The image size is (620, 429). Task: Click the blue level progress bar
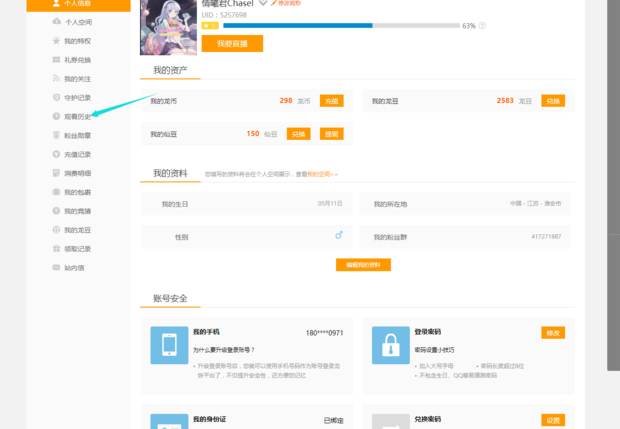pos(298,26)
